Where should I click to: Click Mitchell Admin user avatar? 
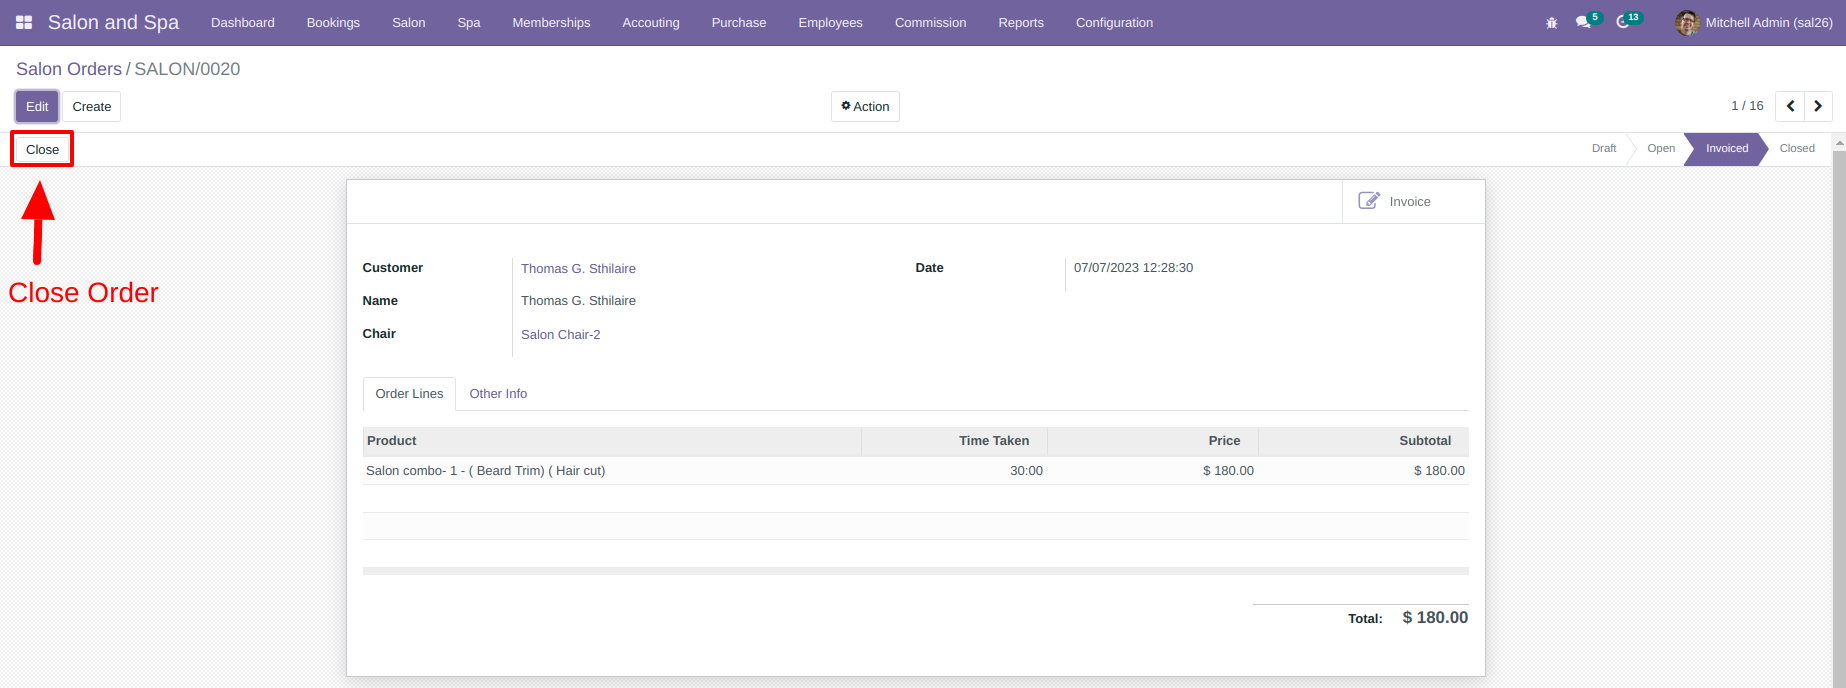tap(1687, 22)
